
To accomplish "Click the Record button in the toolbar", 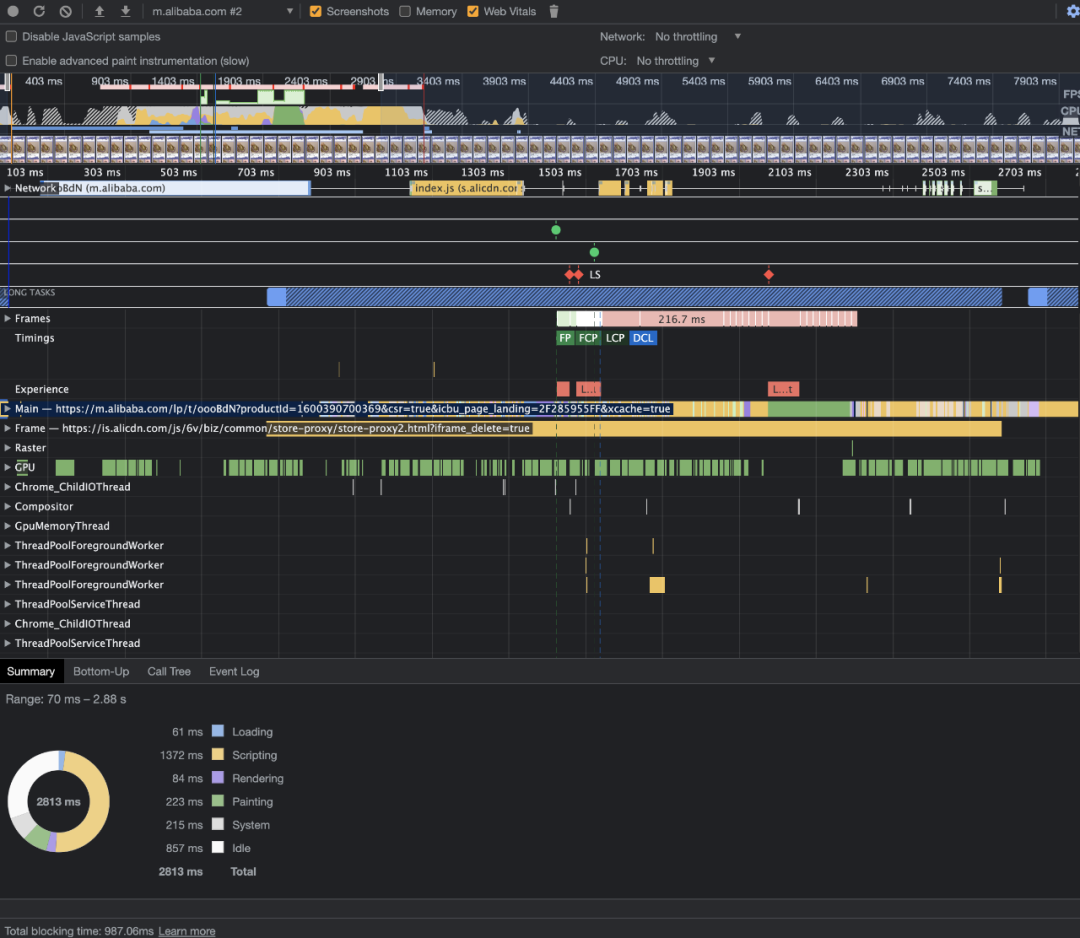I will tap(14, 11).
